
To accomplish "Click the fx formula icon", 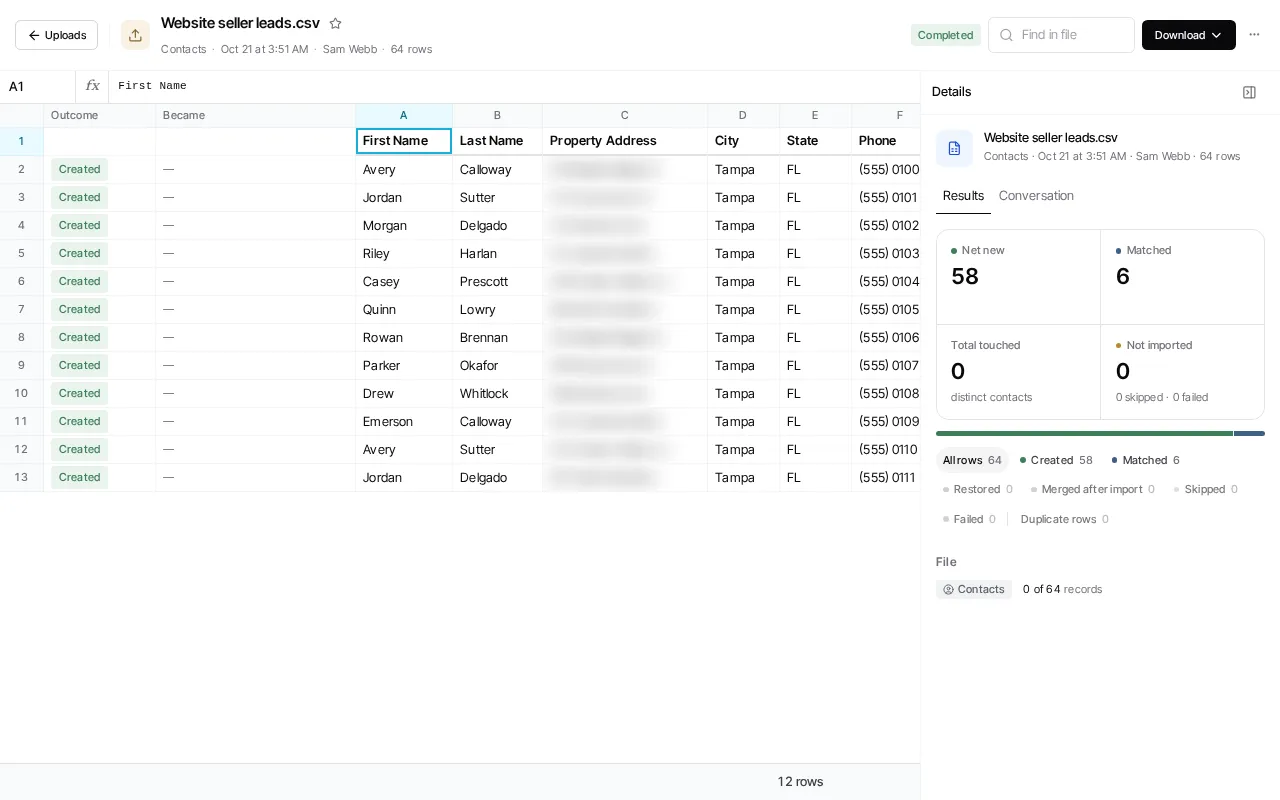I will (92, 86).
